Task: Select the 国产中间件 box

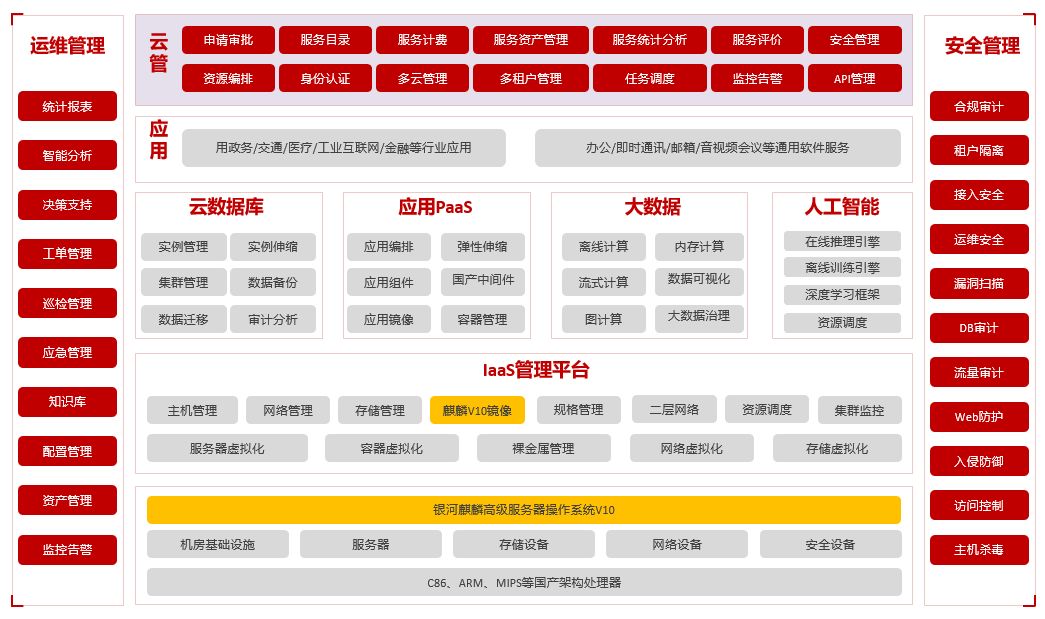Action: click(x=483, y=281)
